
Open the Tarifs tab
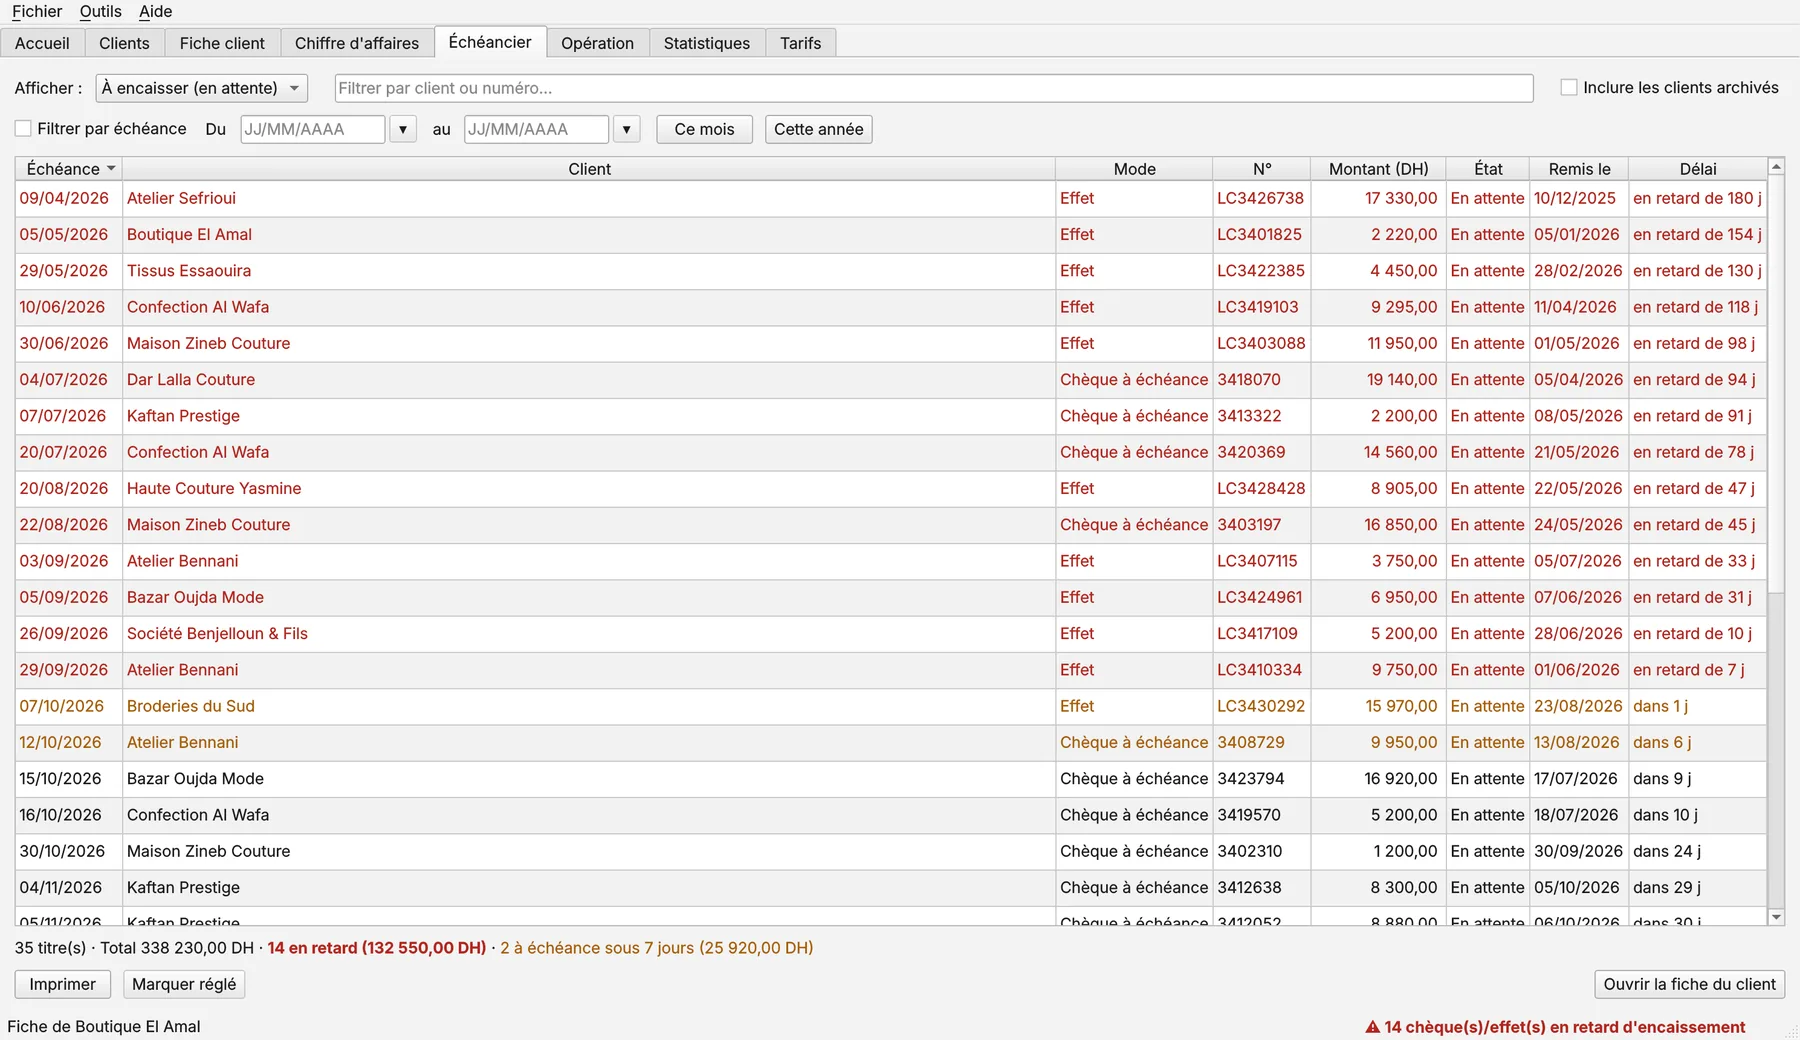click(800, 43)
